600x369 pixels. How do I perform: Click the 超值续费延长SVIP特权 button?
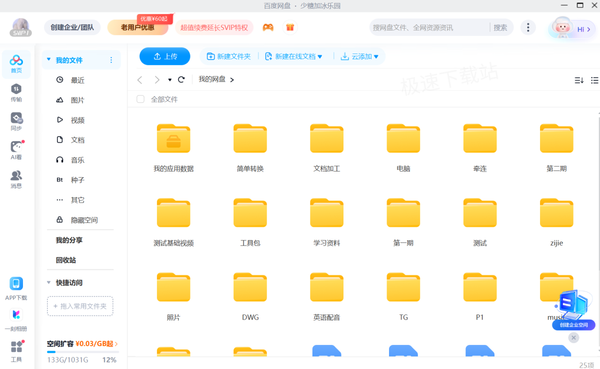[214, 28]
